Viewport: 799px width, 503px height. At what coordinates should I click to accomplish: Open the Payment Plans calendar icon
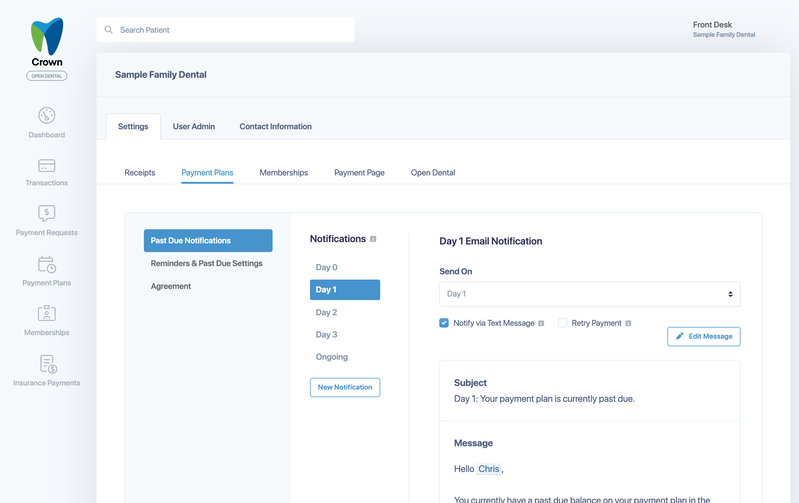[x=46, y=264]
